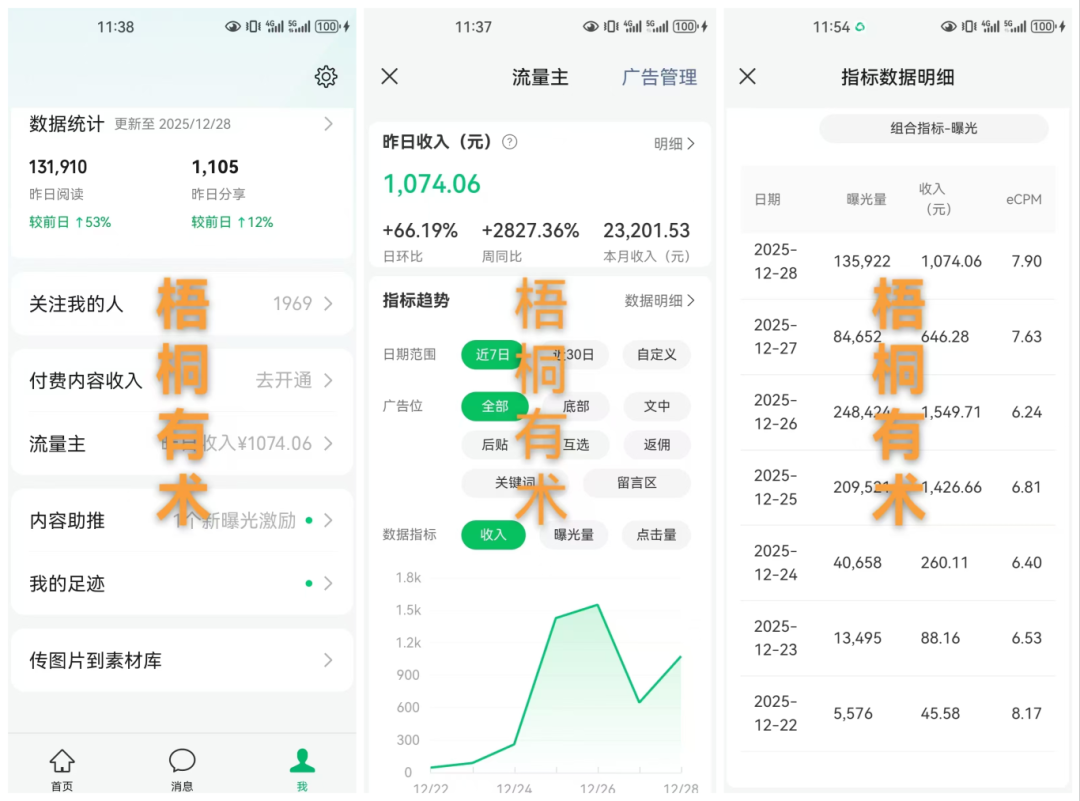
Task: Tap the 2025-12-25 row eCPM 6.81
Action: point(1026,488)
